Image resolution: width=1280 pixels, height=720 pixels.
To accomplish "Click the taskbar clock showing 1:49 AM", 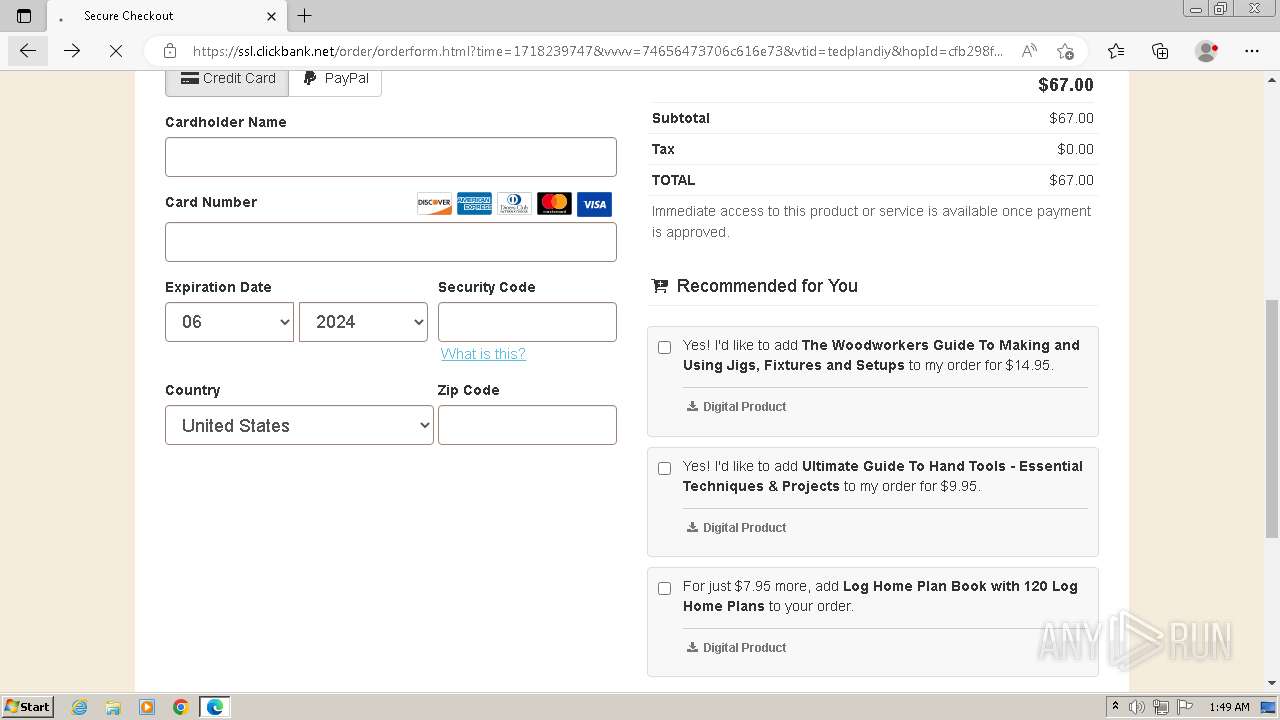I will click(1229, 707).
